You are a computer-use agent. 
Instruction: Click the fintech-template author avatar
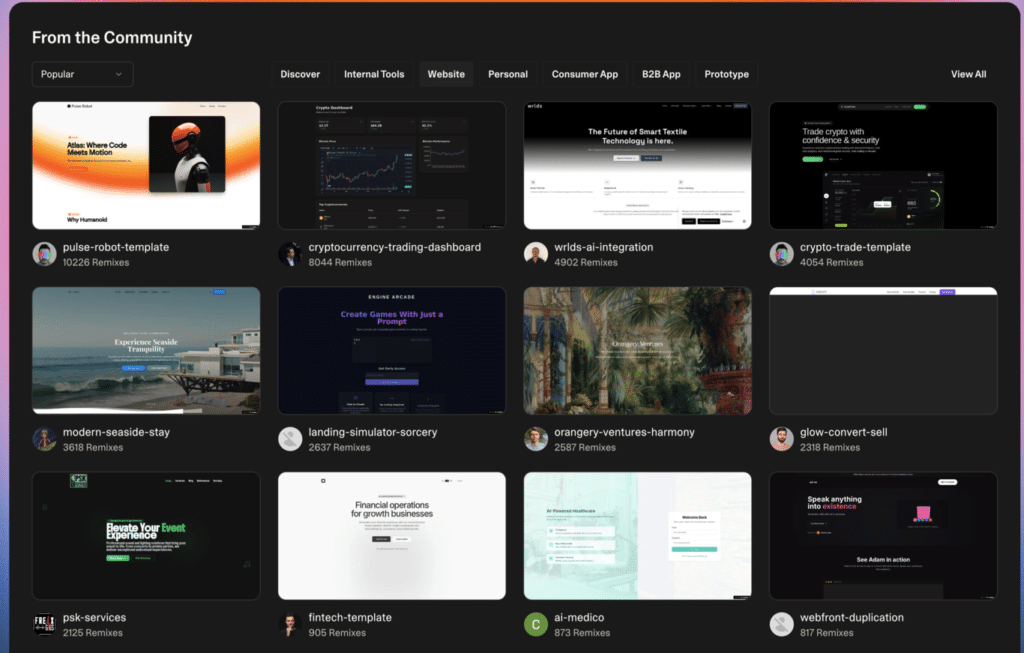coord(290,624)
